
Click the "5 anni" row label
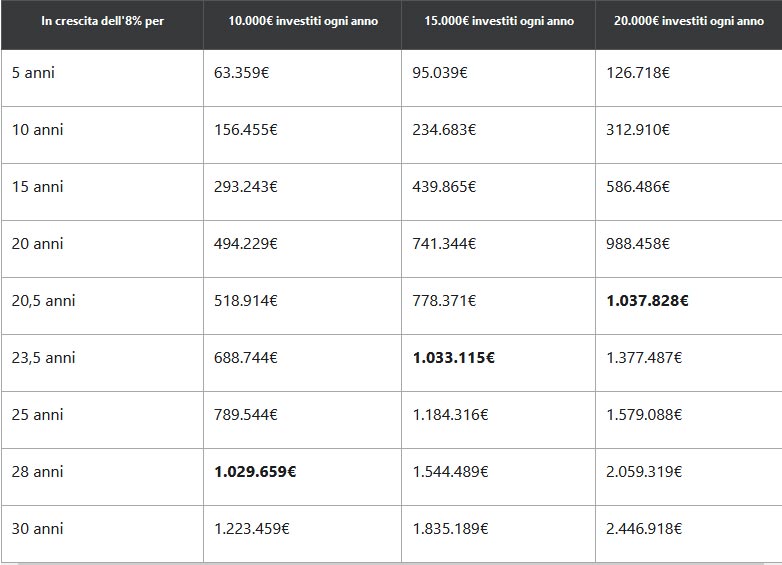[x=35, y=72]
